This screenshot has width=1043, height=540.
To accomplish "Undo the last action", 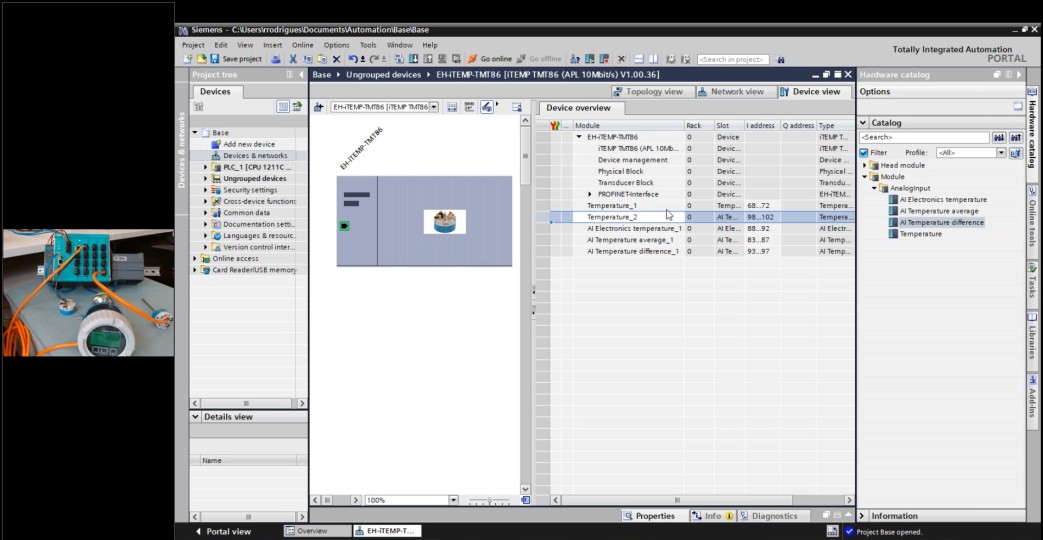I will pos(353,59).
